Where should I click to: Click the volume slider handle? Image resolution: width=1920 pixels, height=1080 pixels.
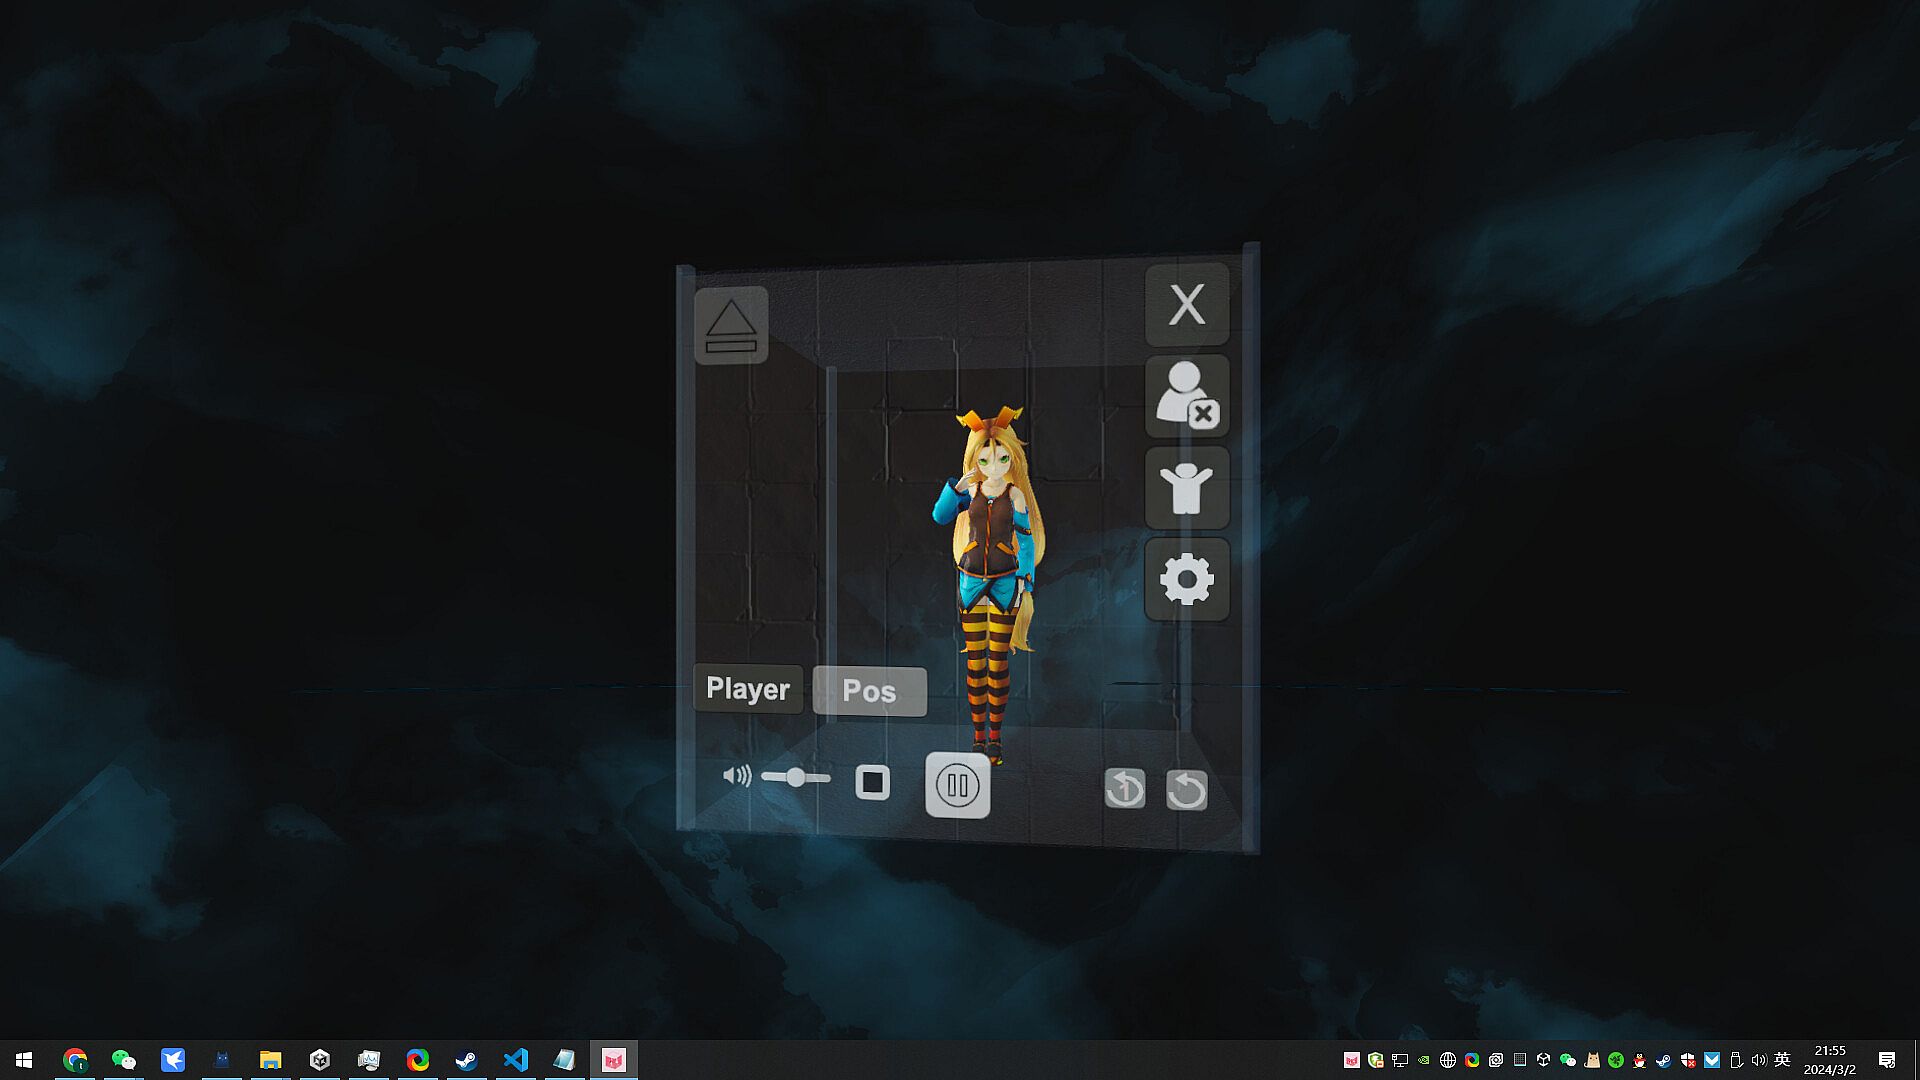[x=795, y=777]
